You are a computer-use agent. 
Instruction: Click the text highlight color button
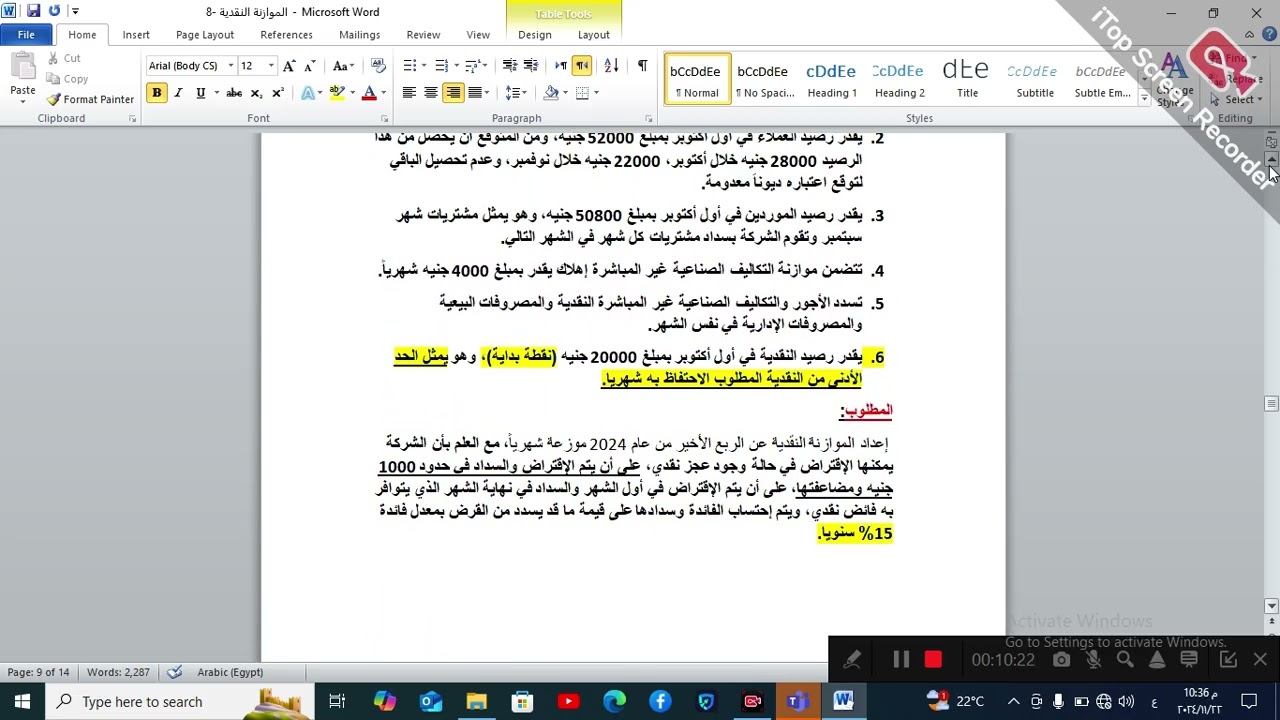[337, 93]
